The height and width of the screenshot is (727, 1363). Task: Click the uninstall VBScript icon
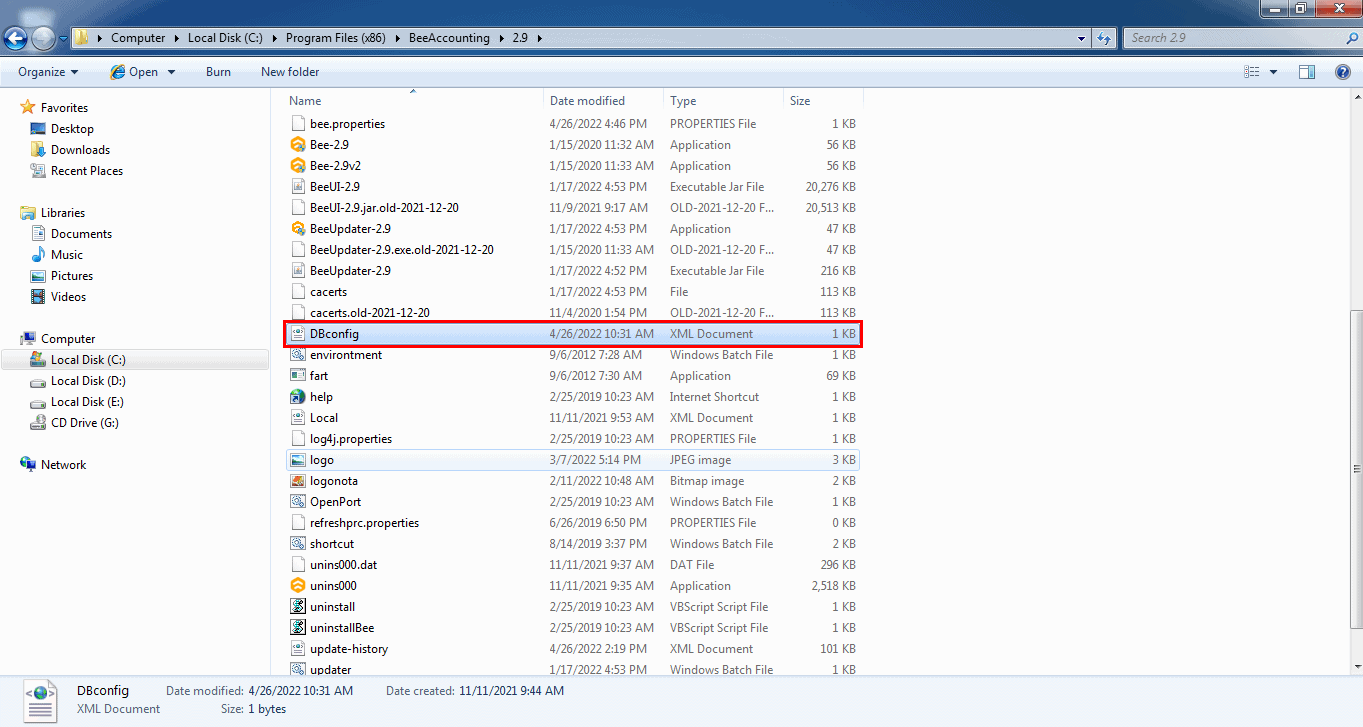(297, 607)
